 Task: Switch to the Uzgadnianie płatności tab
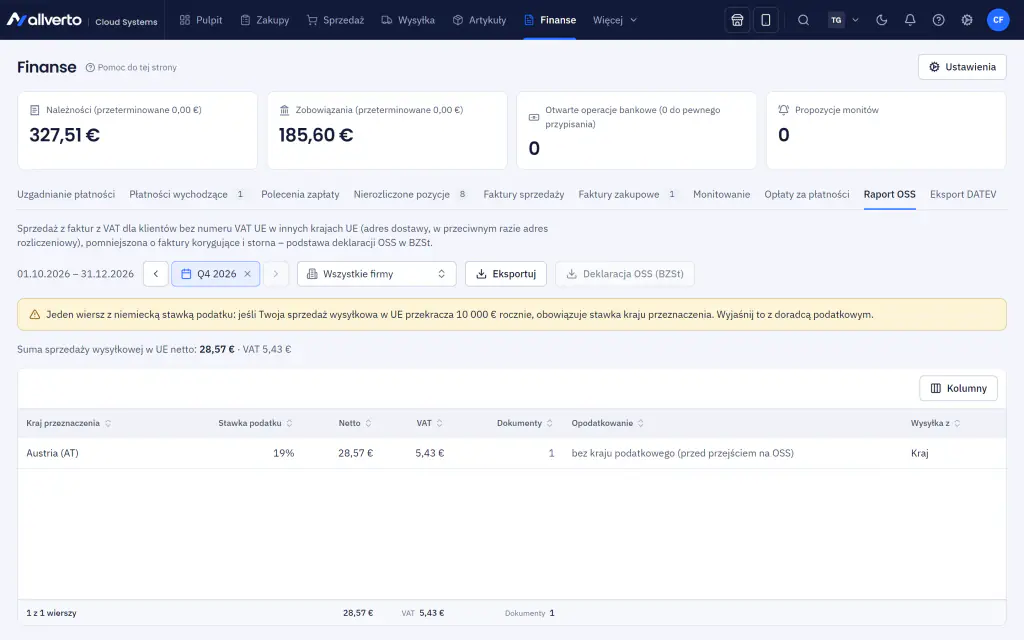pyautogui.click(x=66, y=195)
